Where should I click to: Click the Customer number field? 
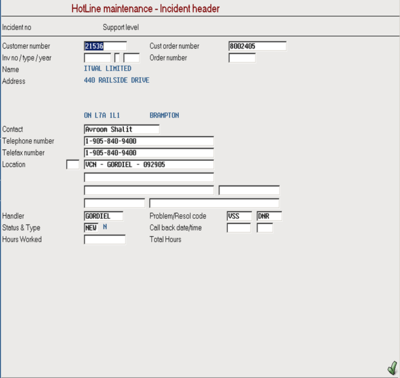[x=105, y=46]
